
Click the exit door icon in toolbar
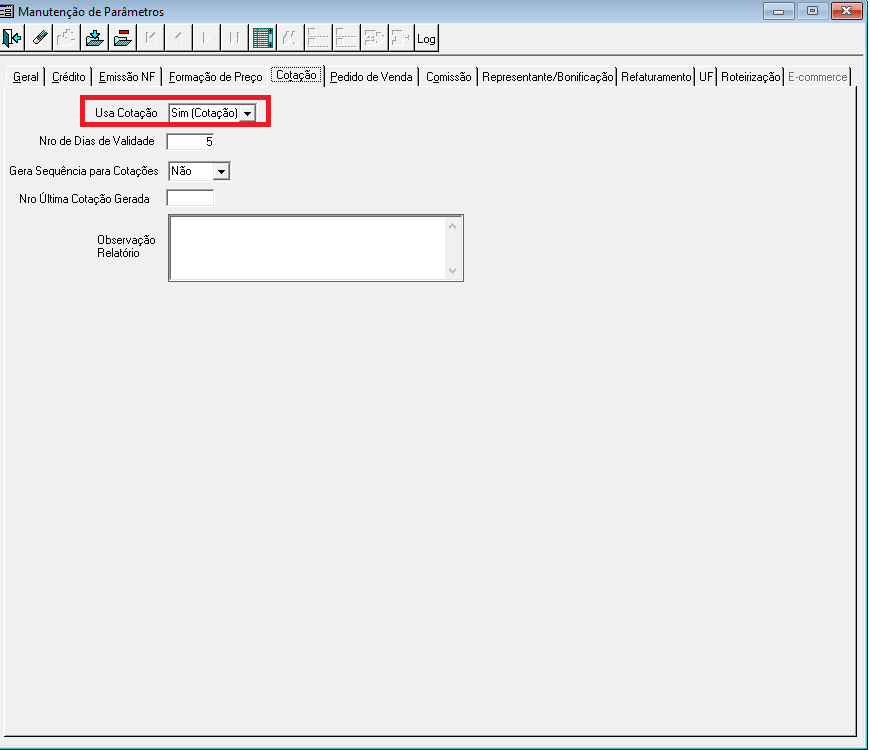pyautogui.click(x=12, y=38)
